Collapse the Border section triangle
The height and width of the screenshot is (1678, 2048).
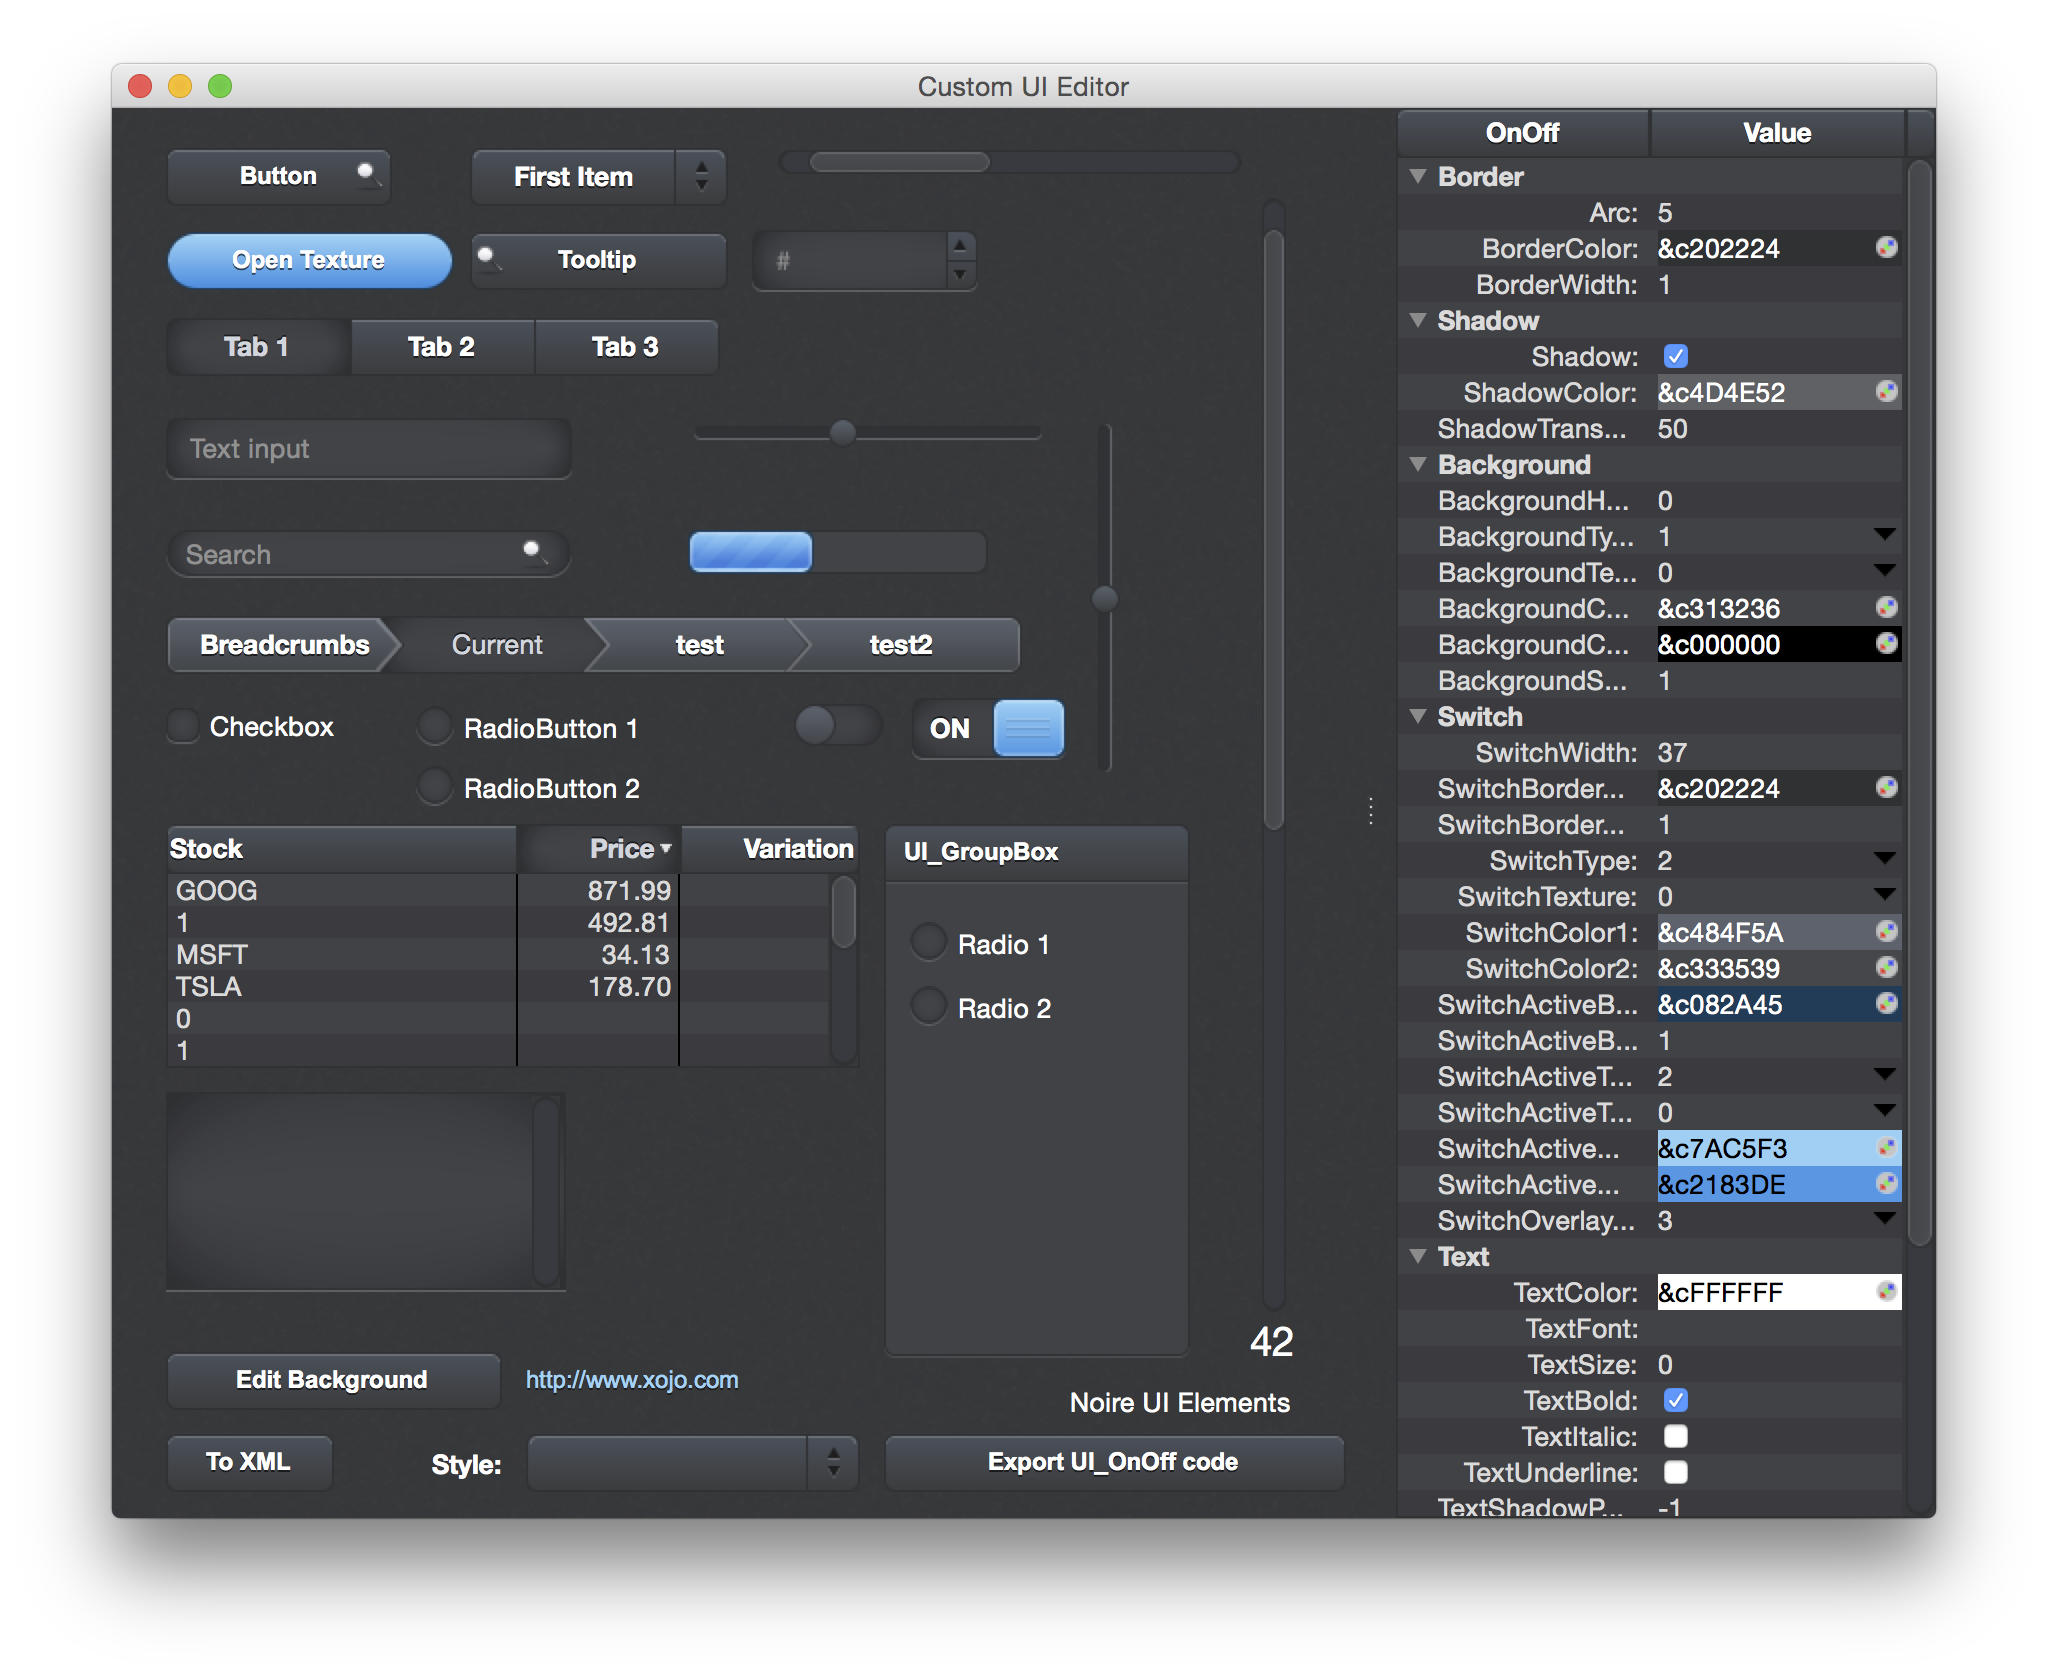[1418, 176]
